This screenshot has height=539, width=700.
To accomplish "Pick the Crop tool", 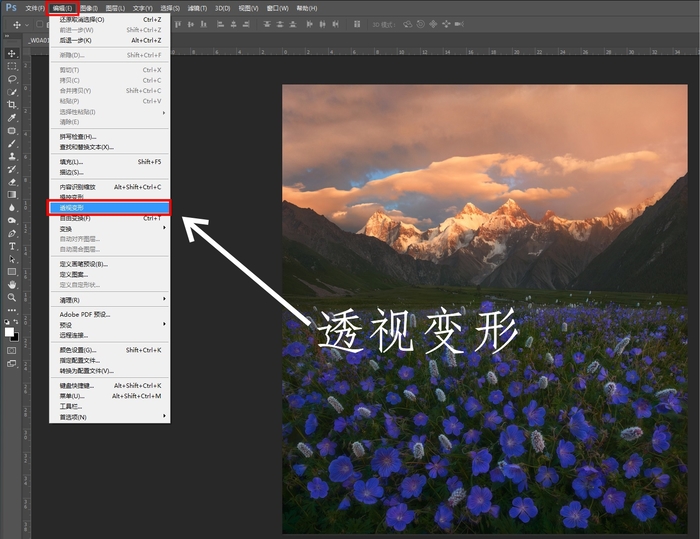I will pos(12,105).
